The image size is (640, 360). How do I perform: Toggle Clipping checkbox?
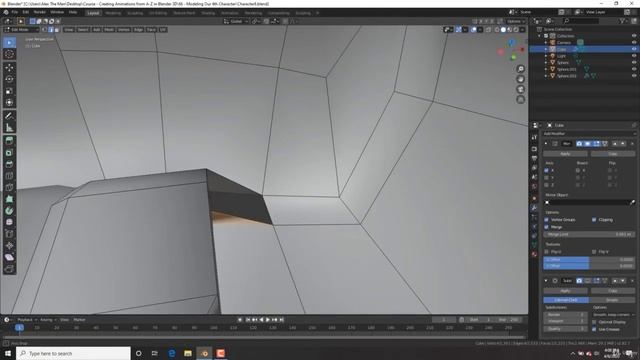[594, 220]
